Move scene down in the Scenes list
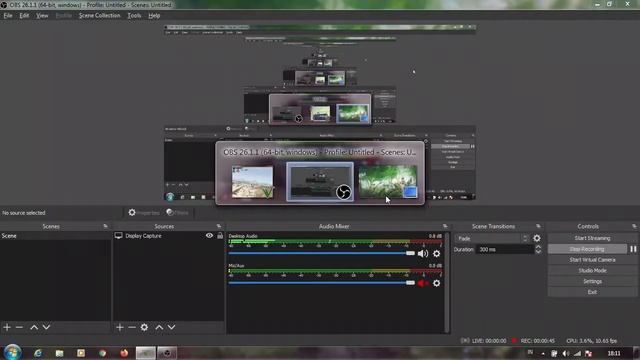This screenshot has height=360, width=640. tap(47, 327)
